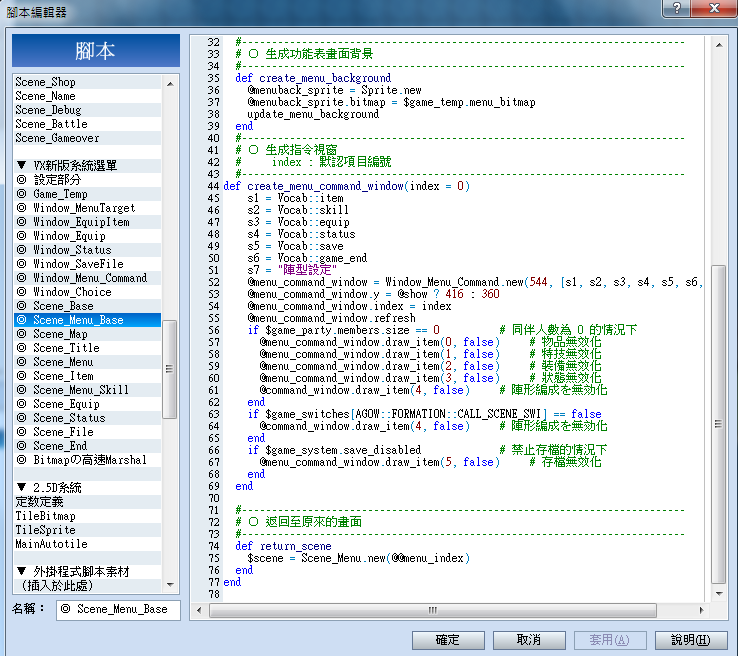Select the Window_Status script entry
This screenshot has height=656, width=738.
pos(88,250)
